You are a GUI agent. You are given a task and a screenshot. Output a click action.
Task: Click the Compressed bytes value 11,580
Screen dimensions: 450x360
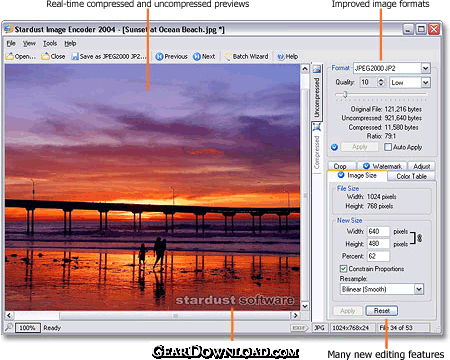tap(402, 127)
